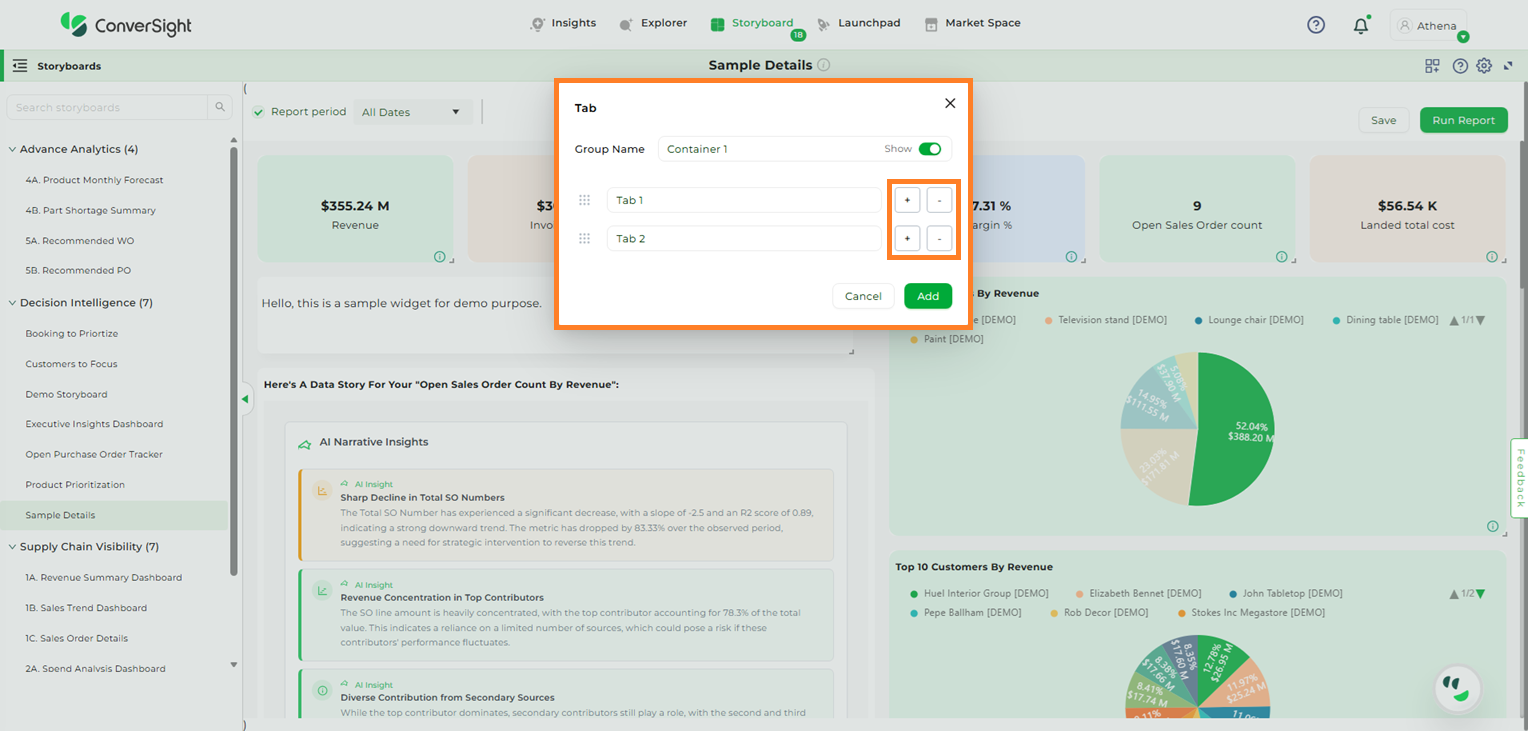Image resolution: width=1528 pixels, height=731 pixels.
Task: Click the Cancel button in Tab dialog
Action: (x=862, y=296)
